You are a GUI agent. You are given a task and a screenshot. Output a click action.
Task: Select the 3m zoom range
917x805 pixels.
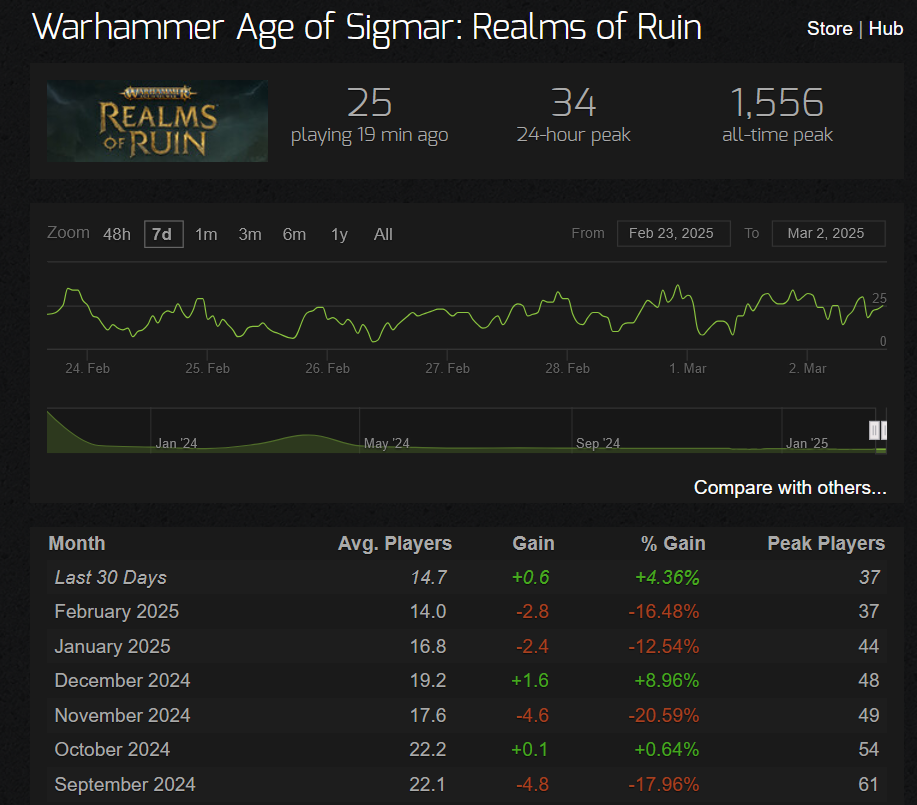point(250,234)
